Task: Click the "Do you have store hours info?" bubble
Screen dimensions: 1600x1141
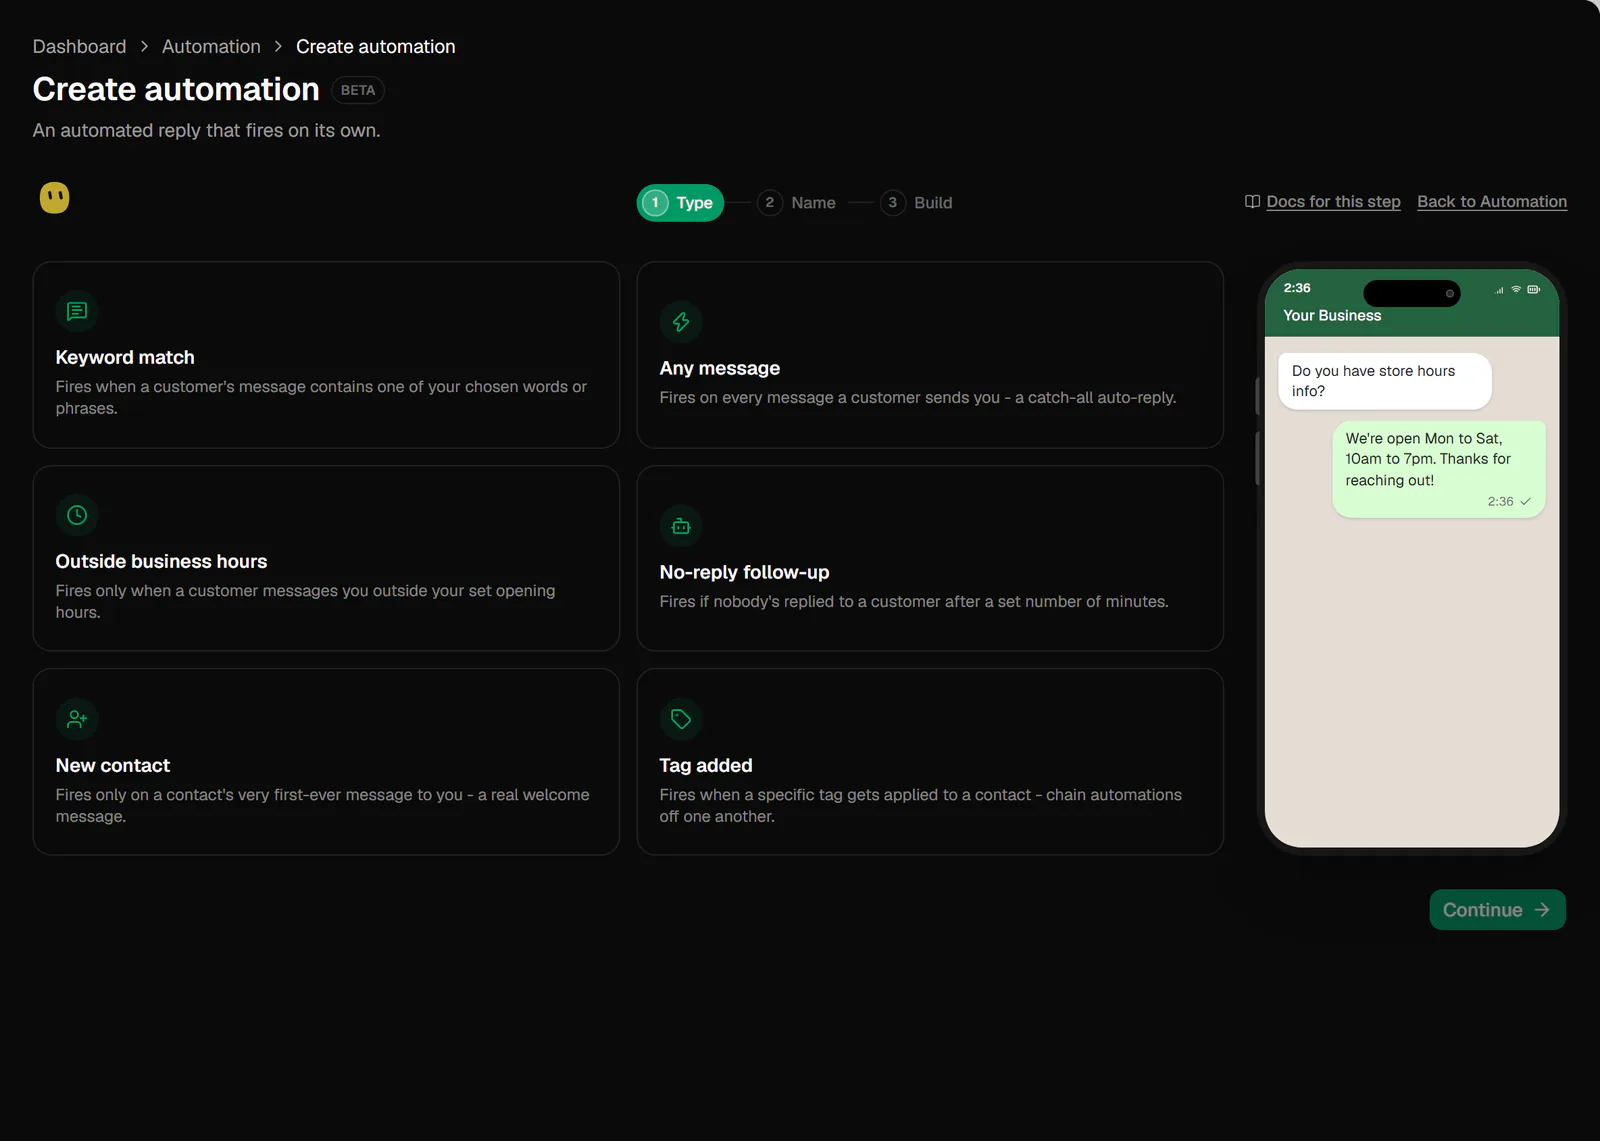Action: click(x=1385, y=381)
